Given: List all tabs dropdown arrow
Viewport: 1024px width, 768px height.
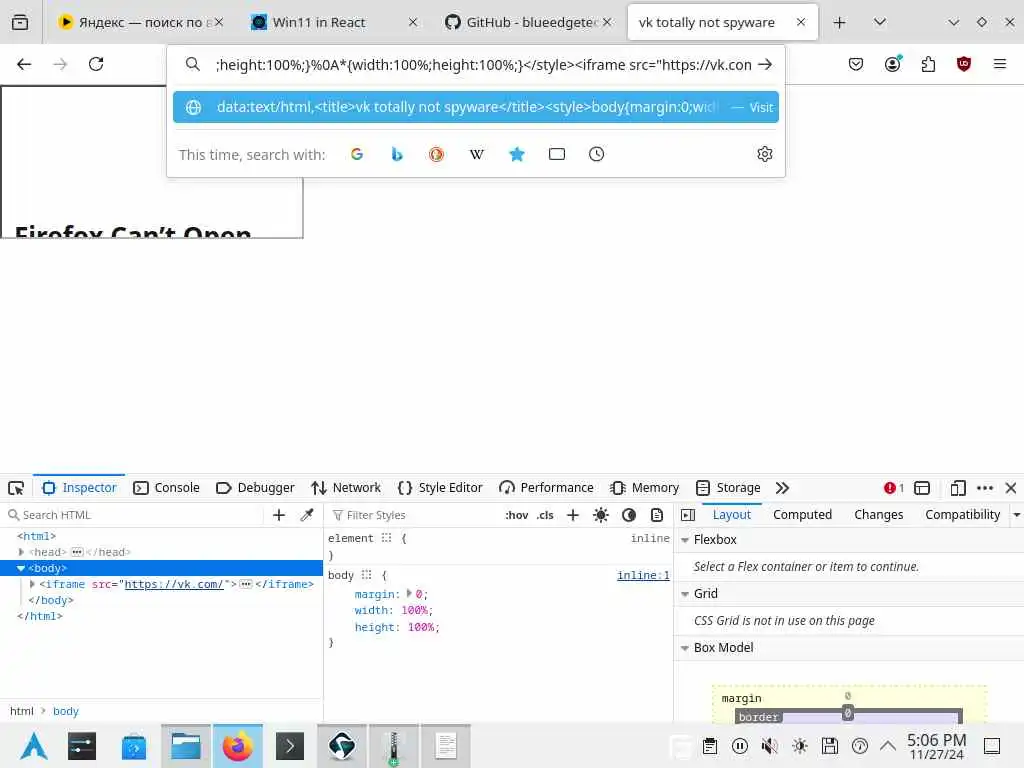Looking at the screenshot, I should 880,22.
